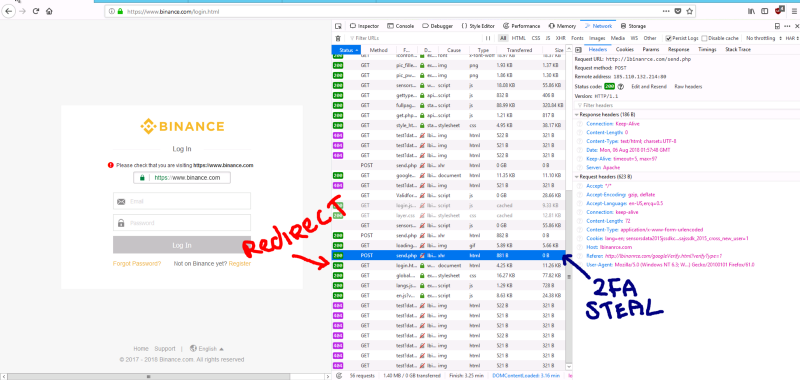Switch to the Cookies tab of request
800x380 pixels.
click(624, 50)
